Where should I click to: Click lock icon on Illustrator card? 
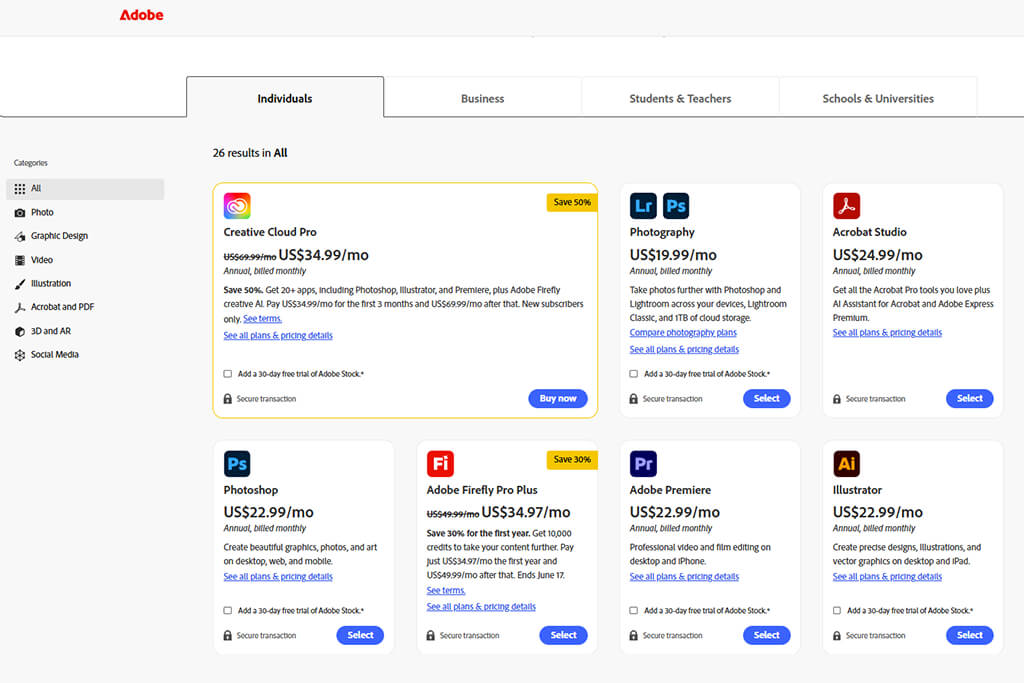837,635
